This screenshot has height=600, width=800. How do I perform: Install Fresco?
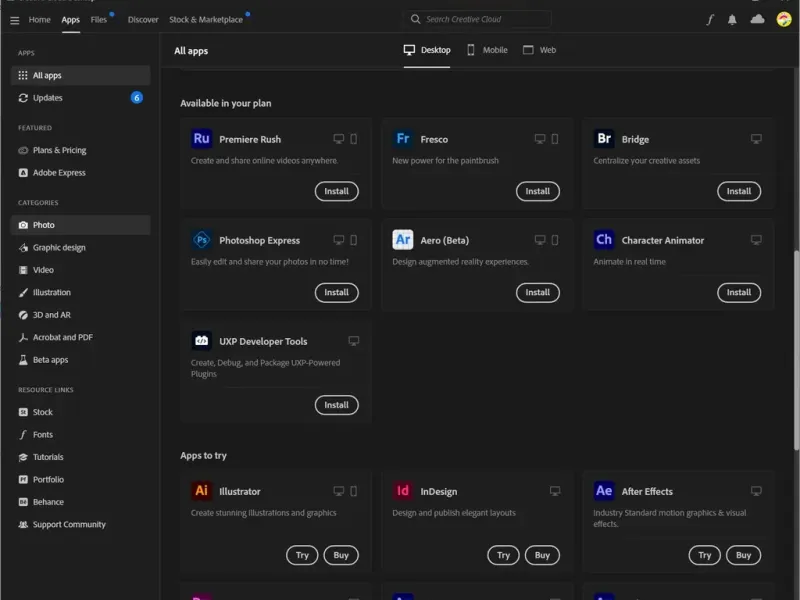537,191
